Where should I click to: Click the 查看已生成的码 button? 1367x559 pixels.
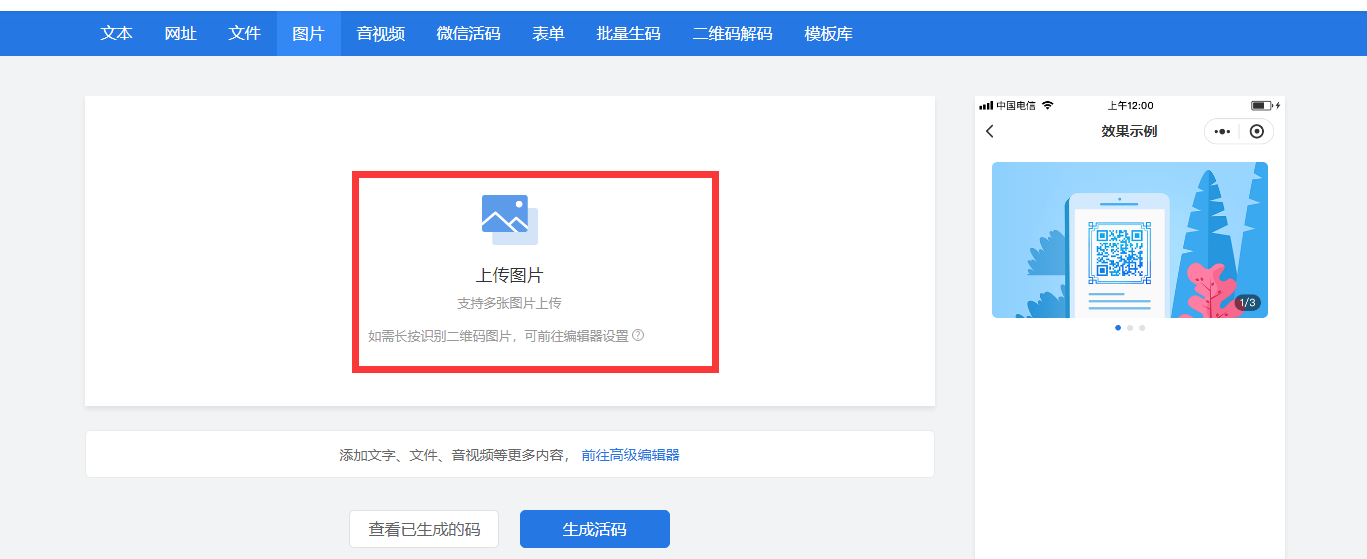click(x=424, y=529)
